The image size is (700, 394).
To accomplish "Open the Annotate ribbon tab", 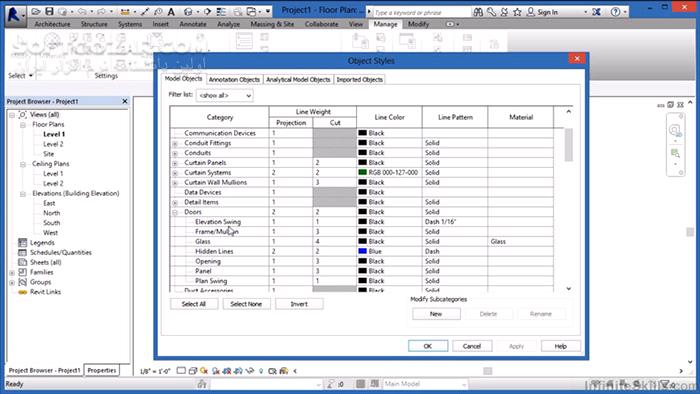I will pos(193,24).
